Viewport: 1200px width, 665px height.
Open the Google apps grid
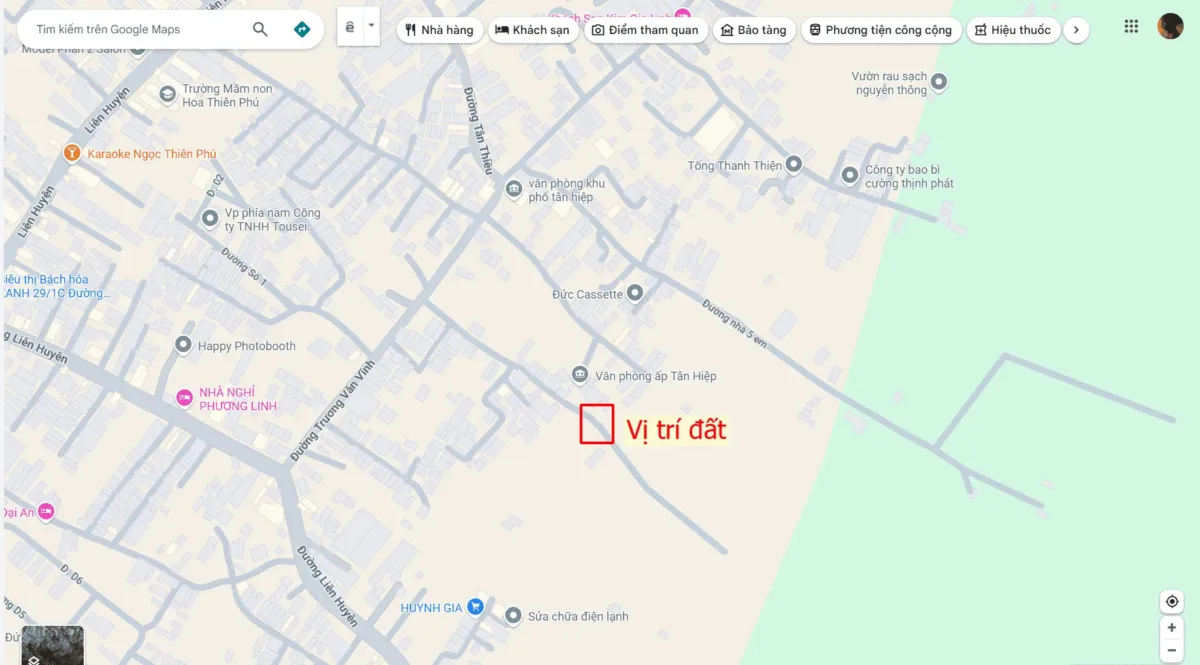point(1131,27)
